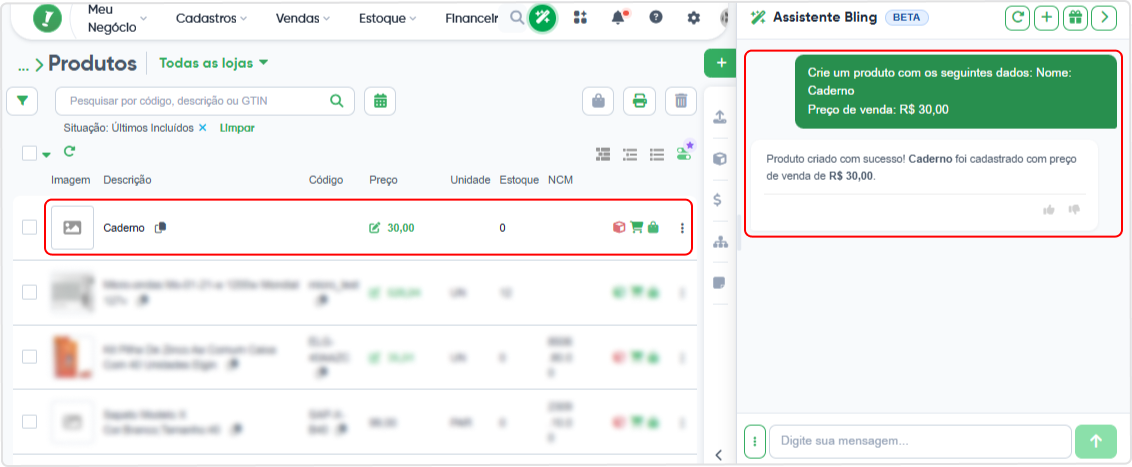The height and width of the screenshot is (467, 1132).
Task: Remove the Últimos Incluídos filter with X
Action: [x=203, y=128]
